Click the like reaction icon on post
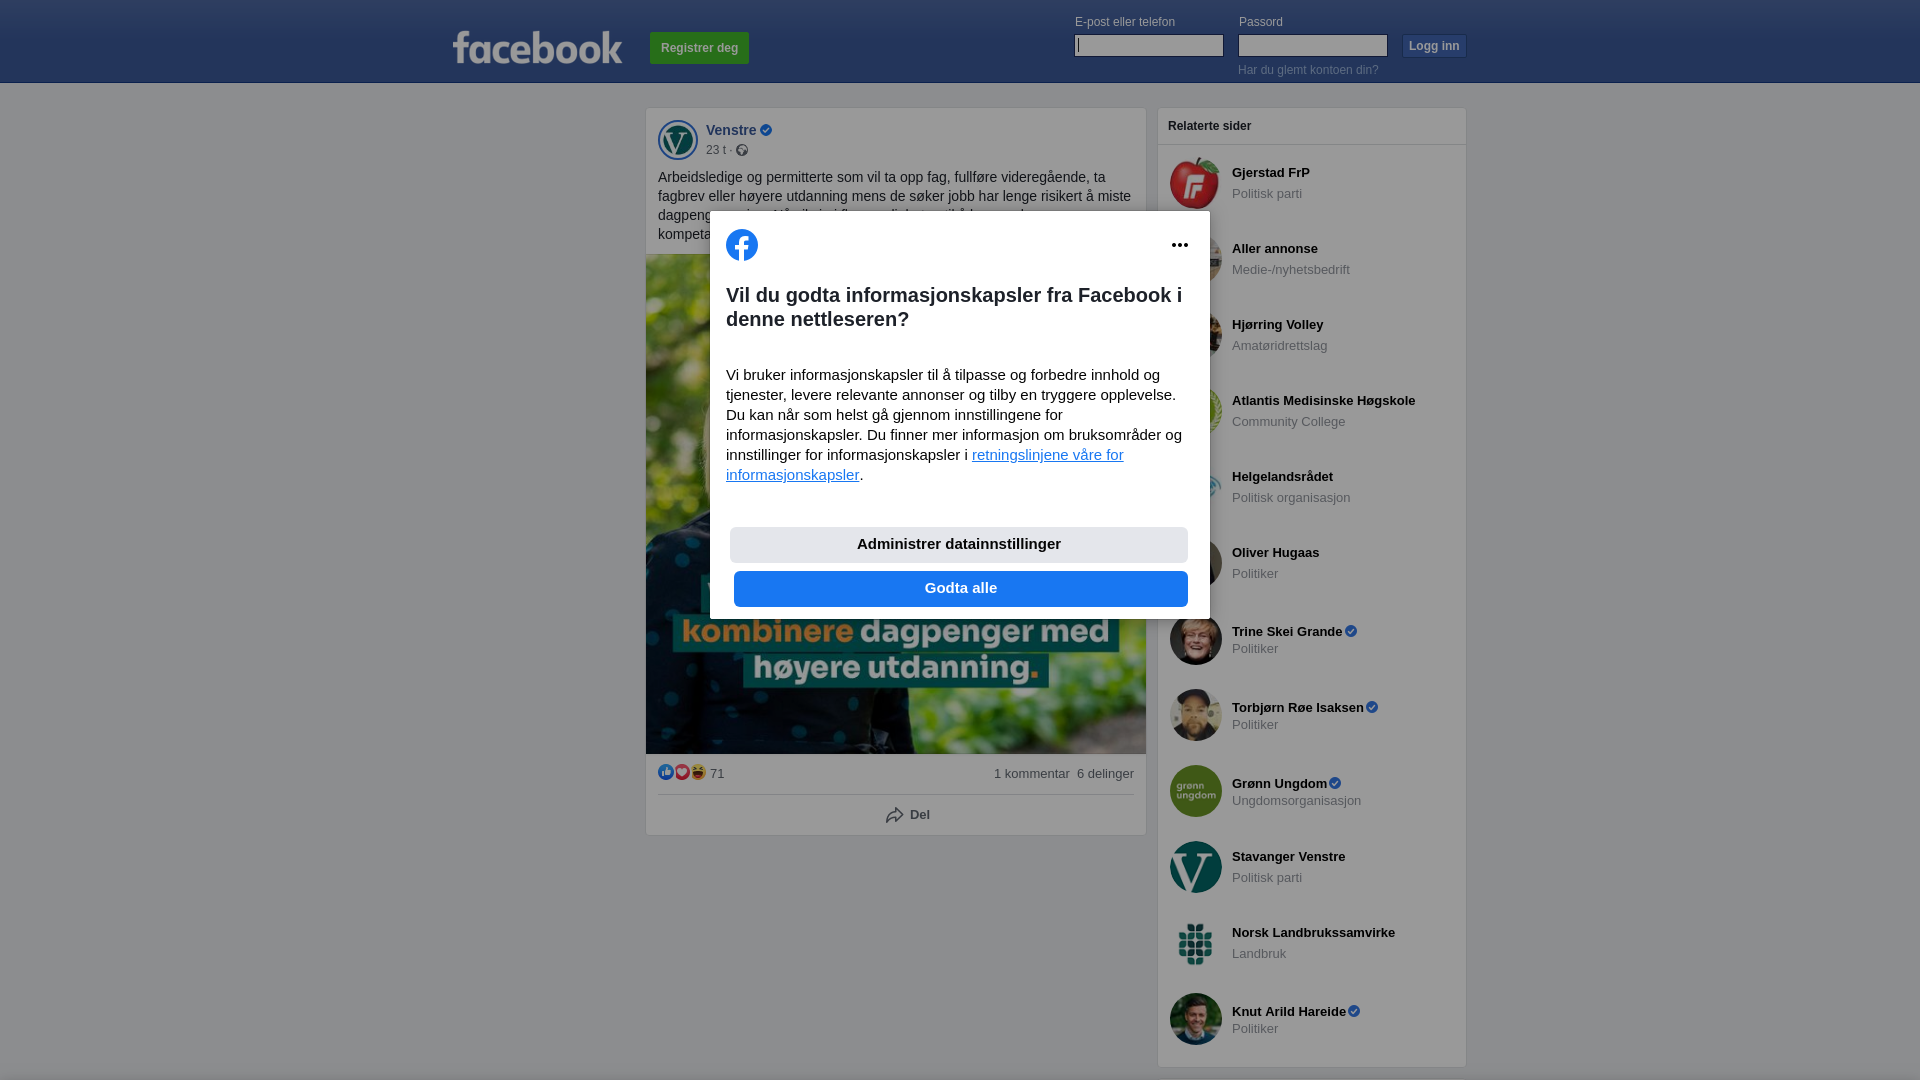 (x=666, y=772)
